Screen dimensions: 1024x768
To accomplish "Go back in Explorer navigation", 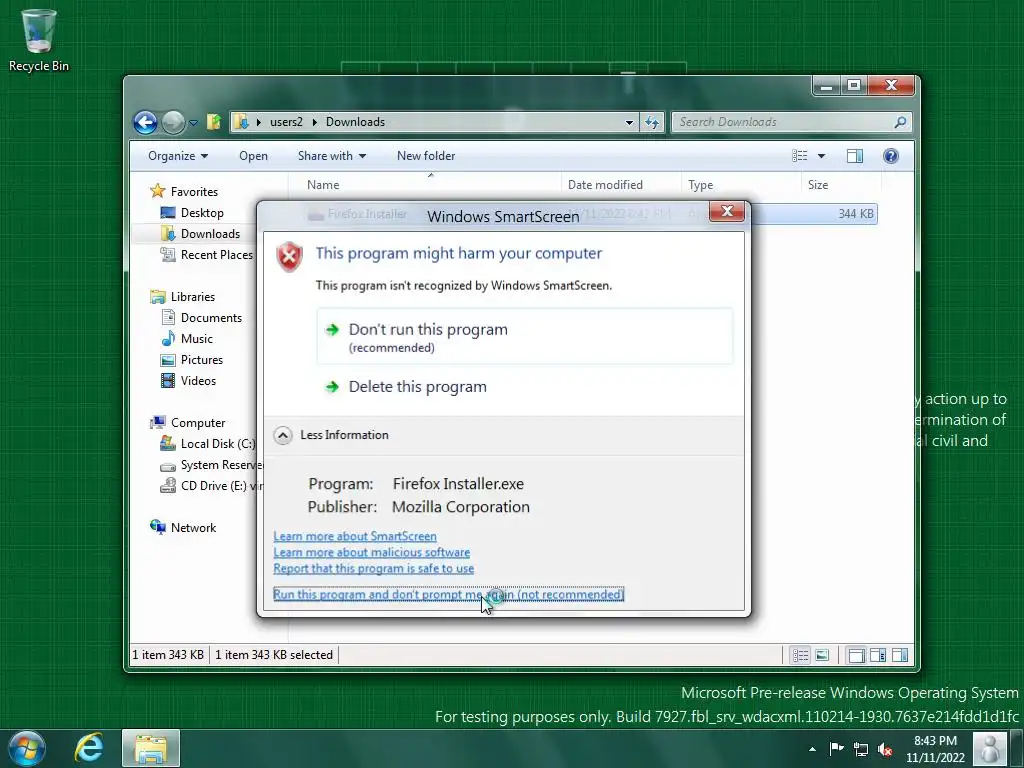I will [x=146, y=122].
